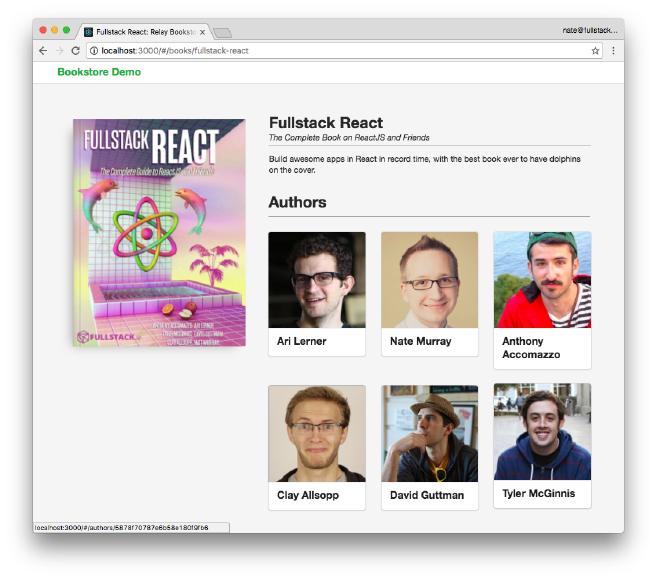Open the nate@fullstack profile button
This screenshot has width=656, height=579.
click(x=589, y=30)
